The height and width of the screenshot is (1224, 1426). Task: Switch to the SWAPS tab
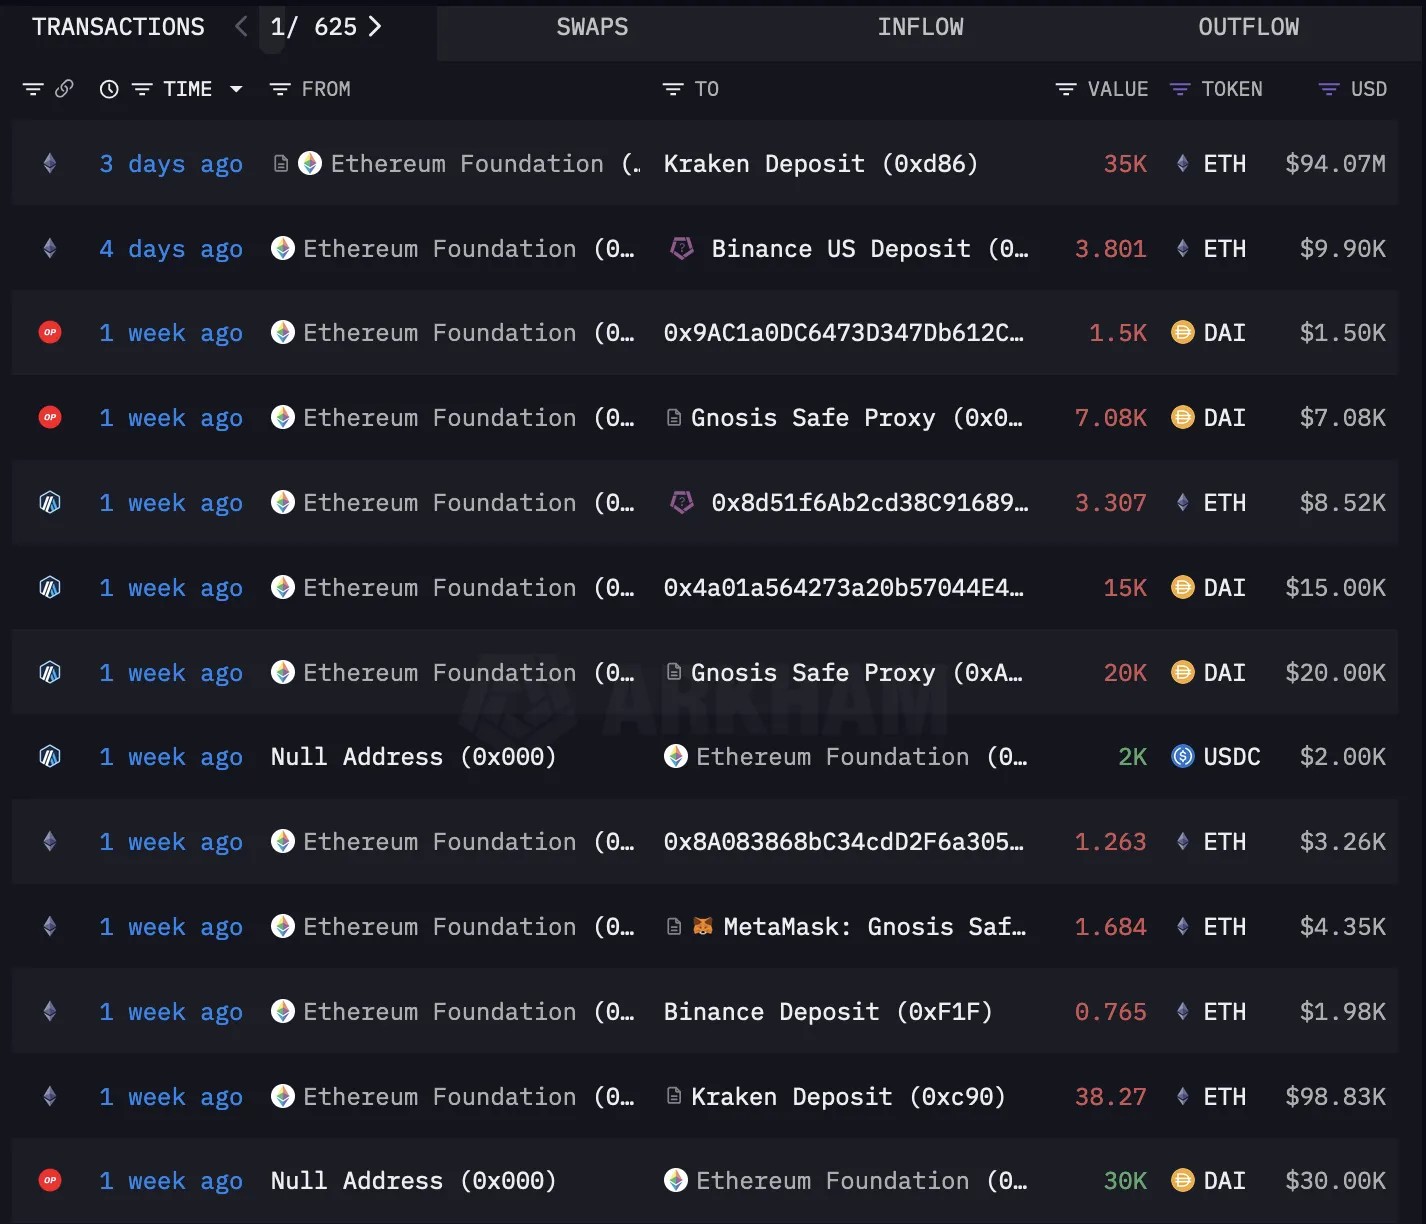[x=592, y=27]
